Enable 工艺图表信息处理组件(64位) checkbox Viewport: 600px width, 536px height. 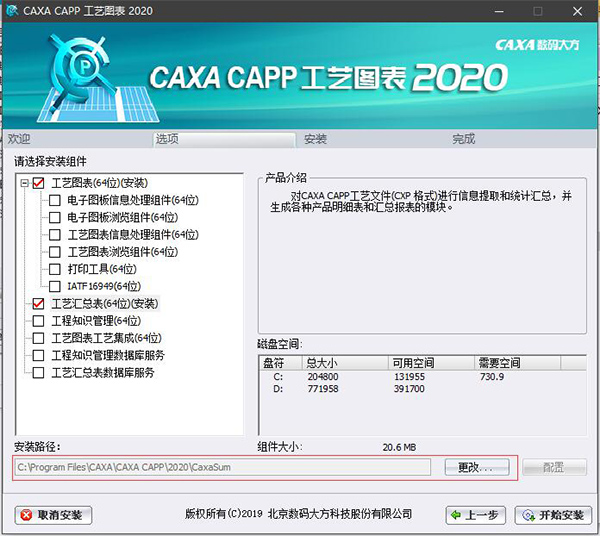click(x=55, y=235)
